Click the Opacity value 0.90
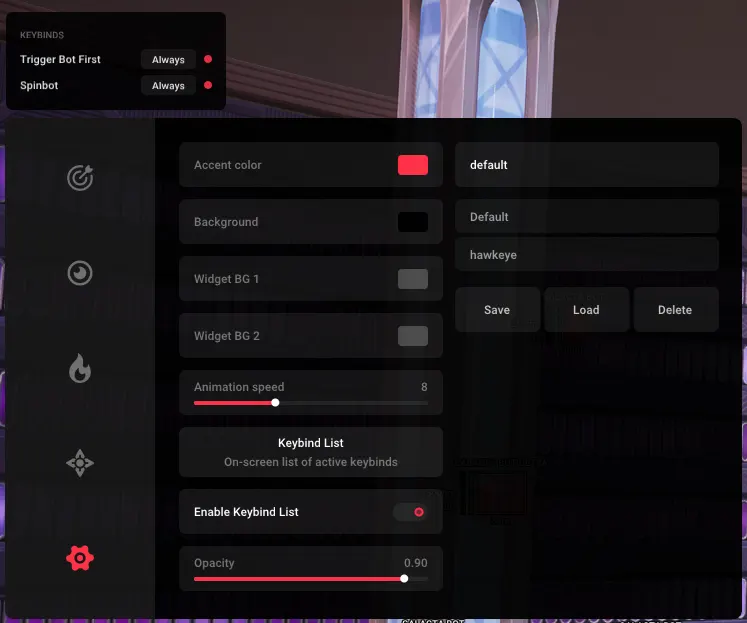 click(415, 563)
